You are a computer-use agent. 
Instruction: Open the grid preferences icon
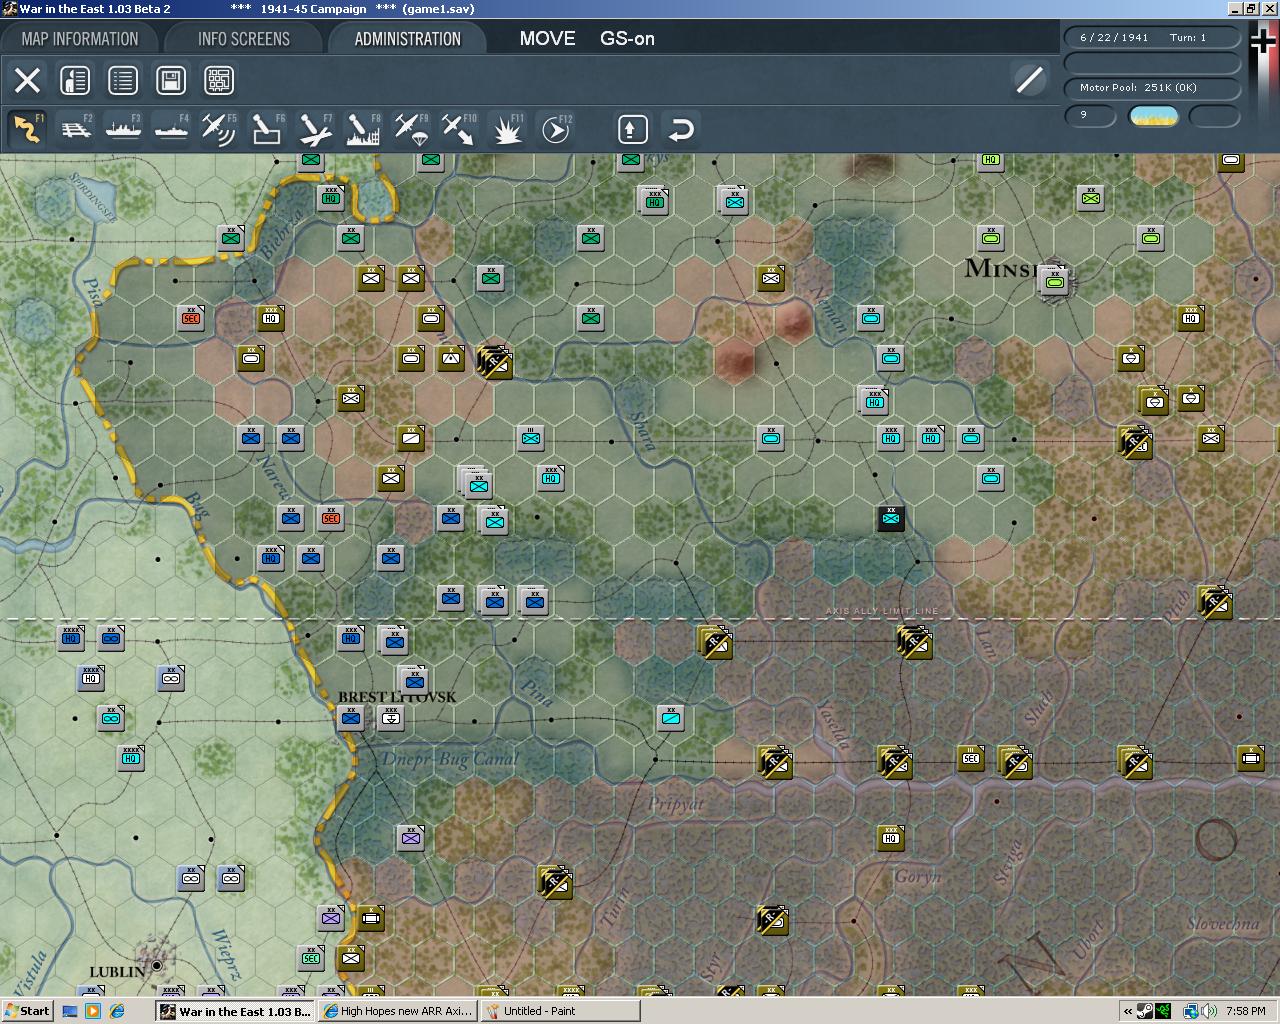tap(219, 80)
